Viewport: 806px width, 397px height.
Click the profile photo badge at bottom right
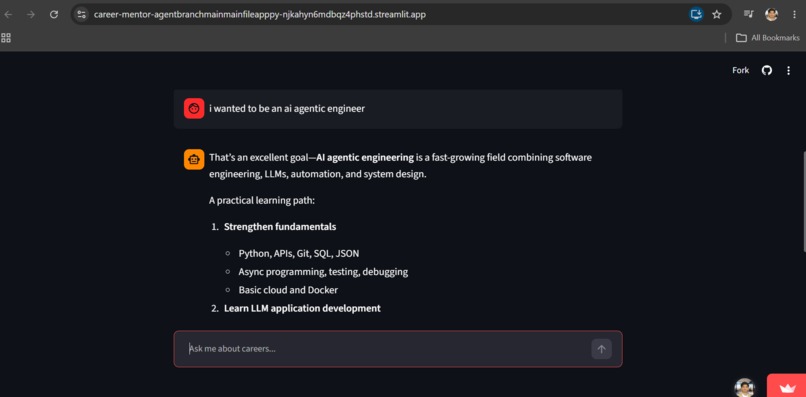(744, 388)
